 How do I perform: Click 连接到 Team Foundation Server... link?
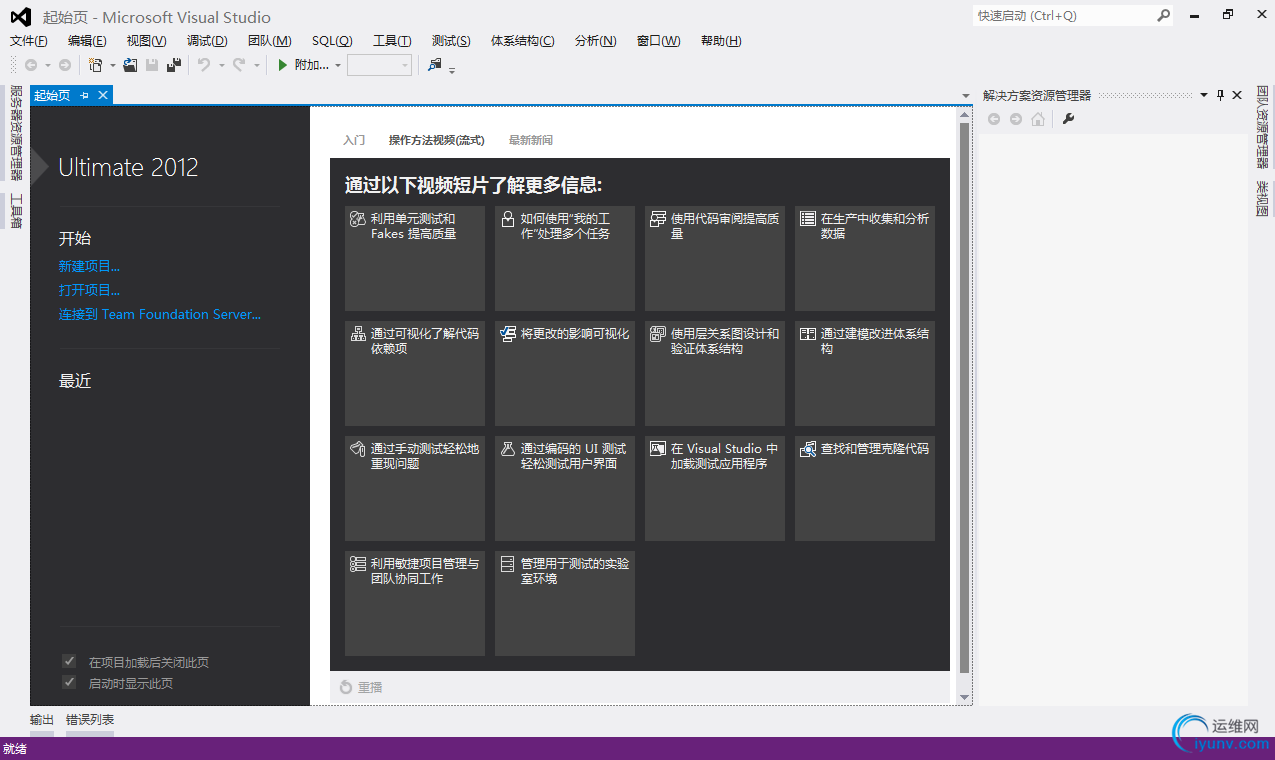click(160, 314)
